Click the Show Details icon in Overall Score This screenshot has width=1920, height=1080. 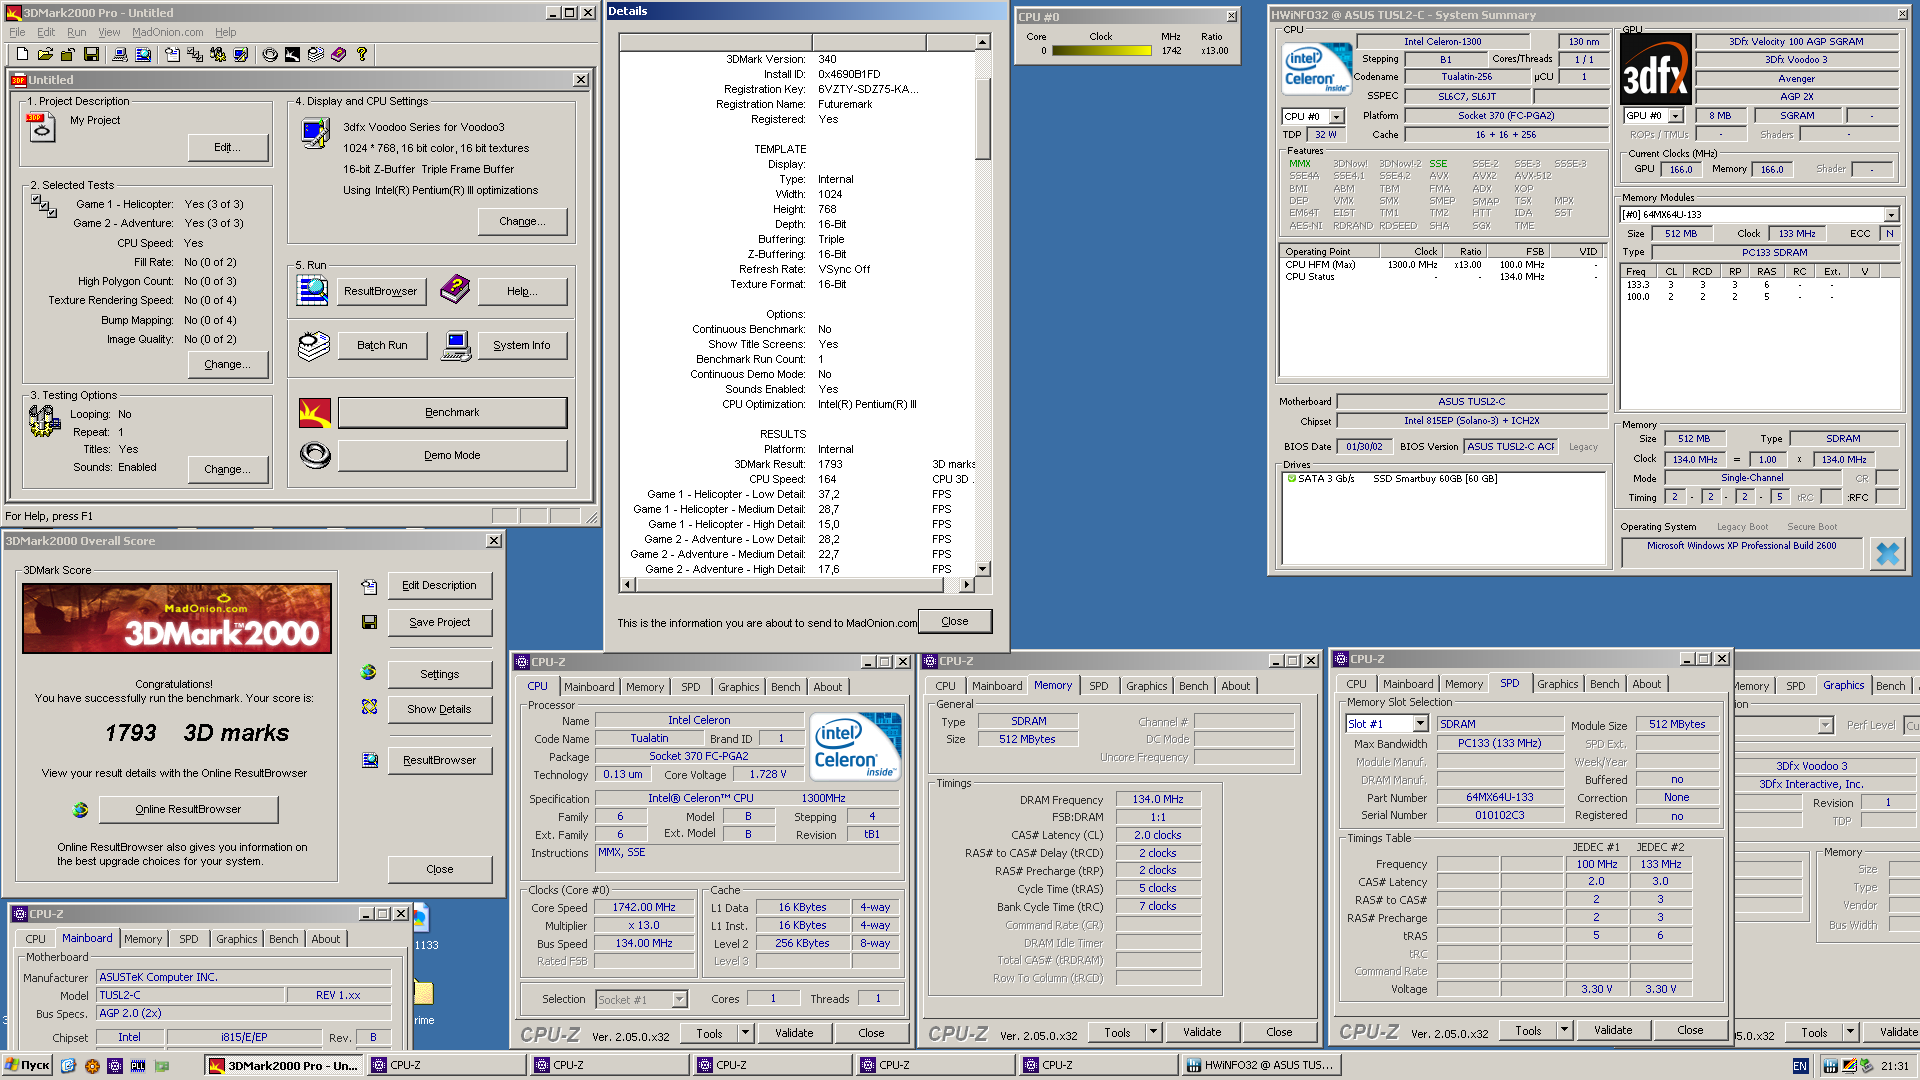coord(369,707)
